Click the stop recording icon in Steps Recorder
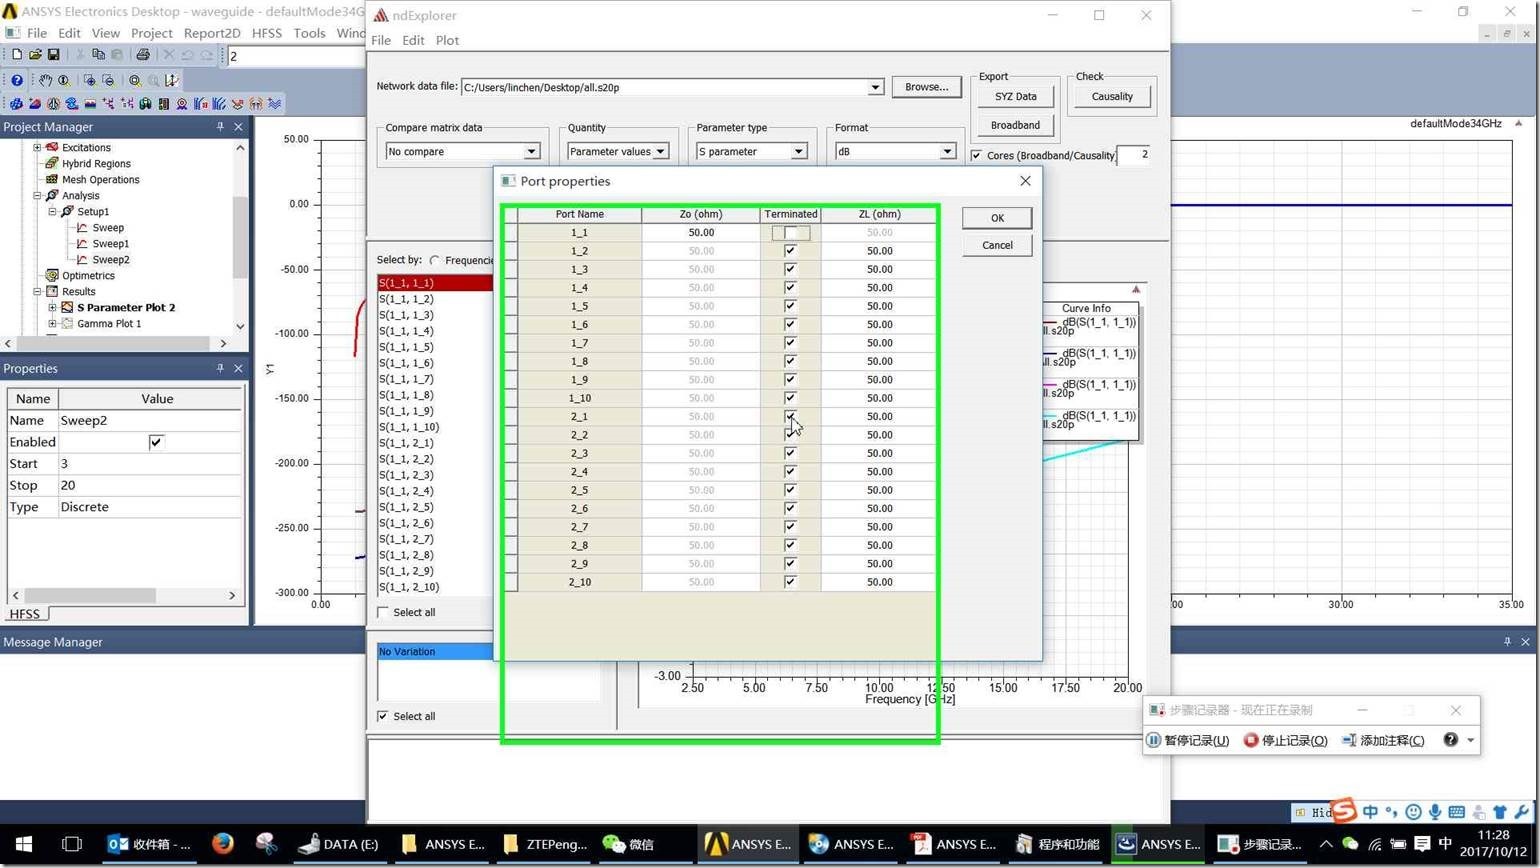Image resolution: width=1540 pixels, height=868 pixels. coord(1250,740)
